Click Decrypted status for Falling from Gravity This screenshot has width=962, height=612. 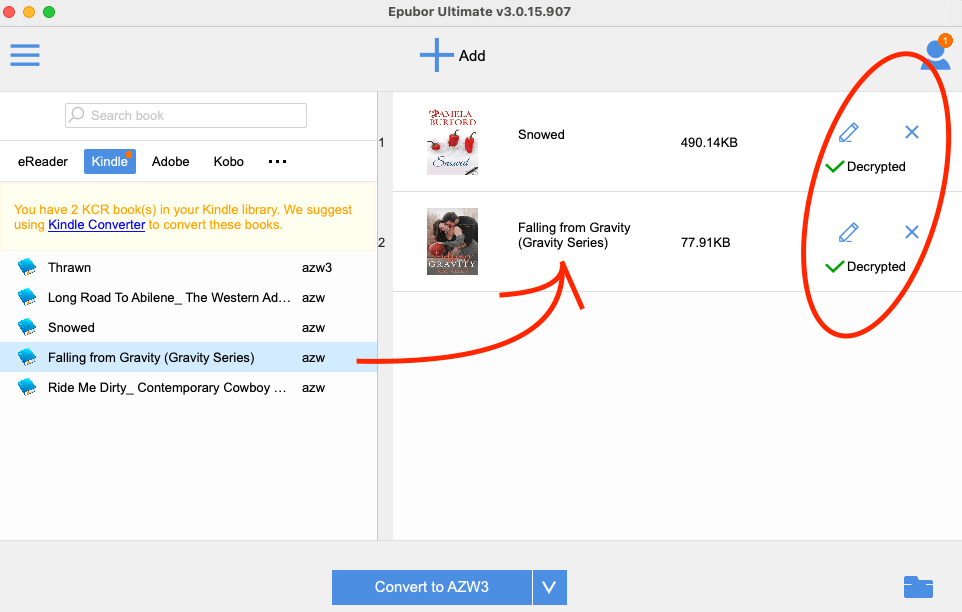coord(865,267)
